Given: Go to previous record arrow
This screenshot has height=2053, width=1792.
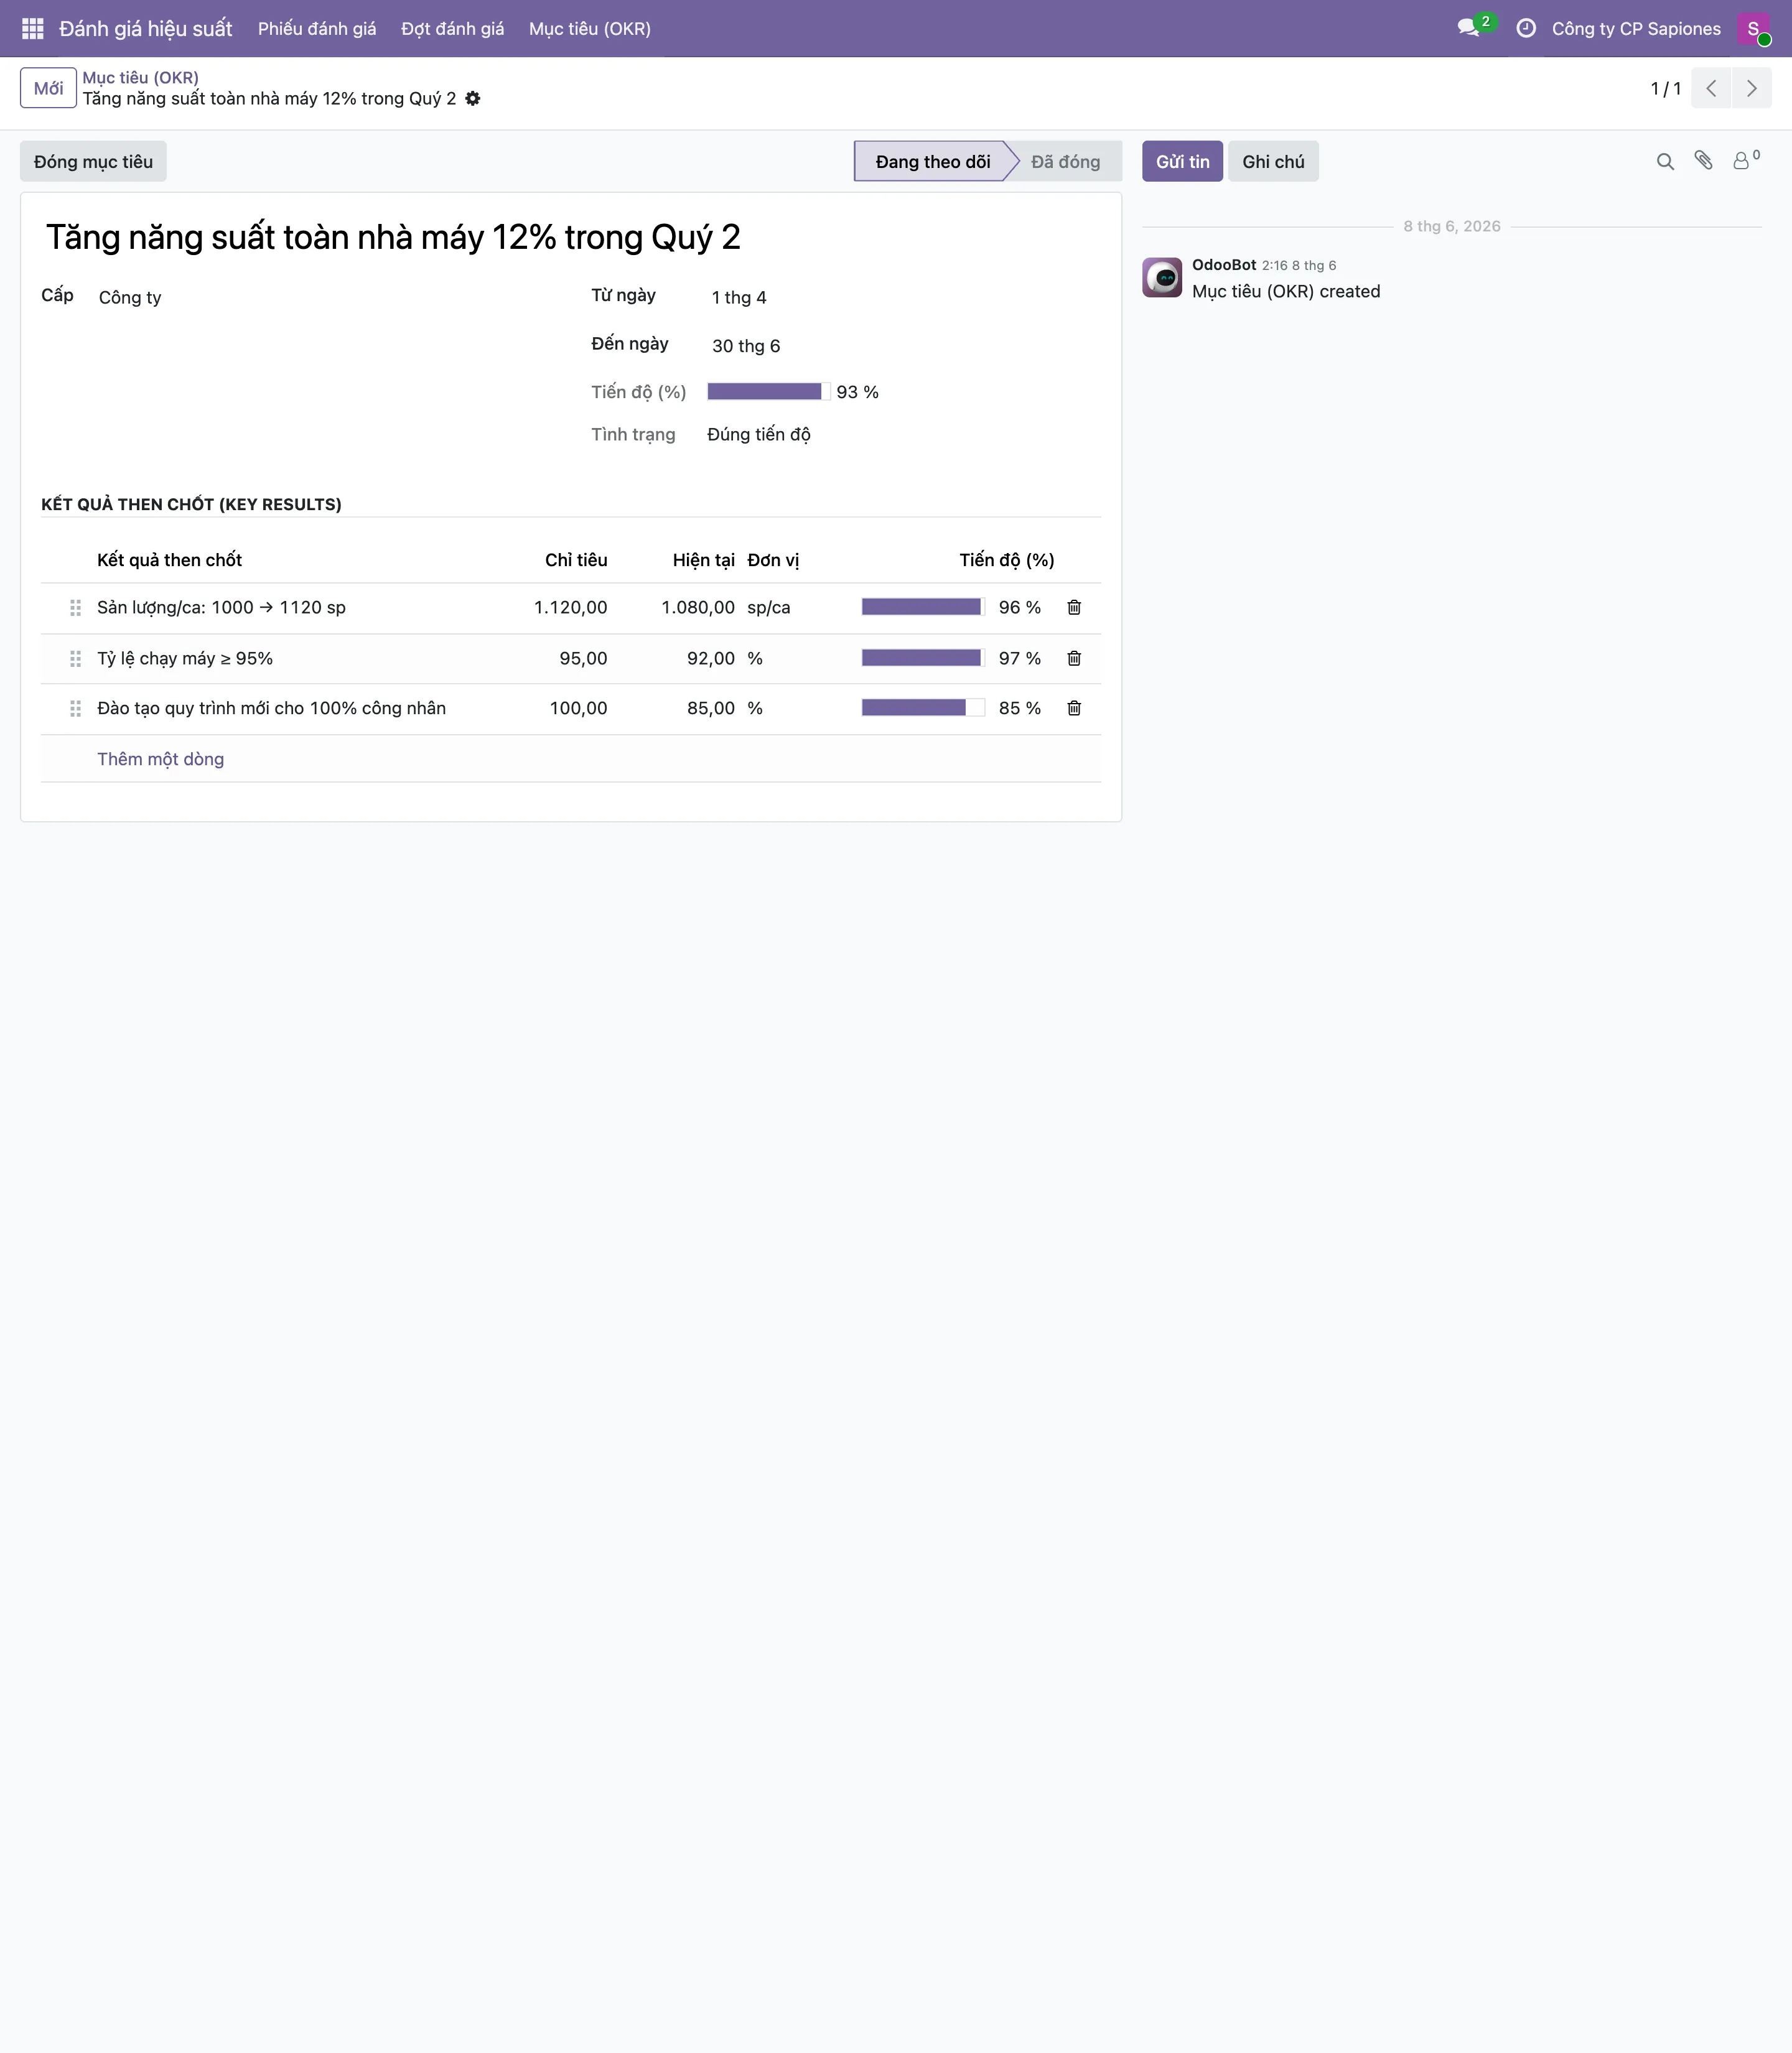Looking at the screenshot, I should click(x=1711, y=88).
